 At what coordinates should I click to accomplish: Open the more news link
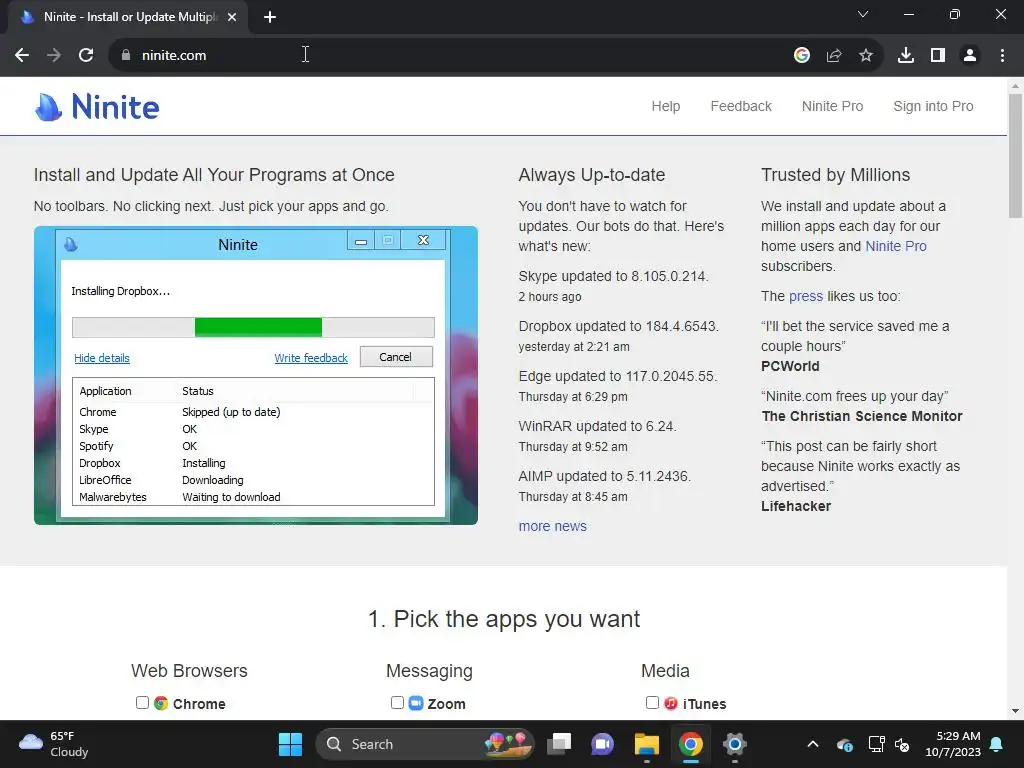552,526
